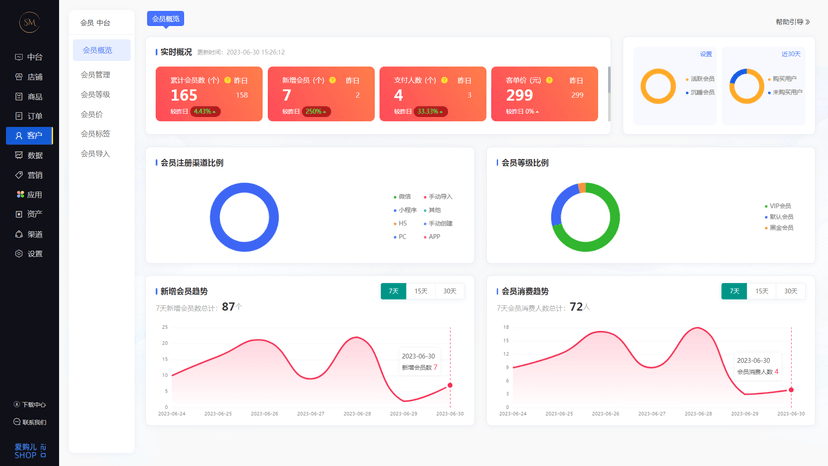Click 近30天 link on purchase-user chart

(791, 54)
